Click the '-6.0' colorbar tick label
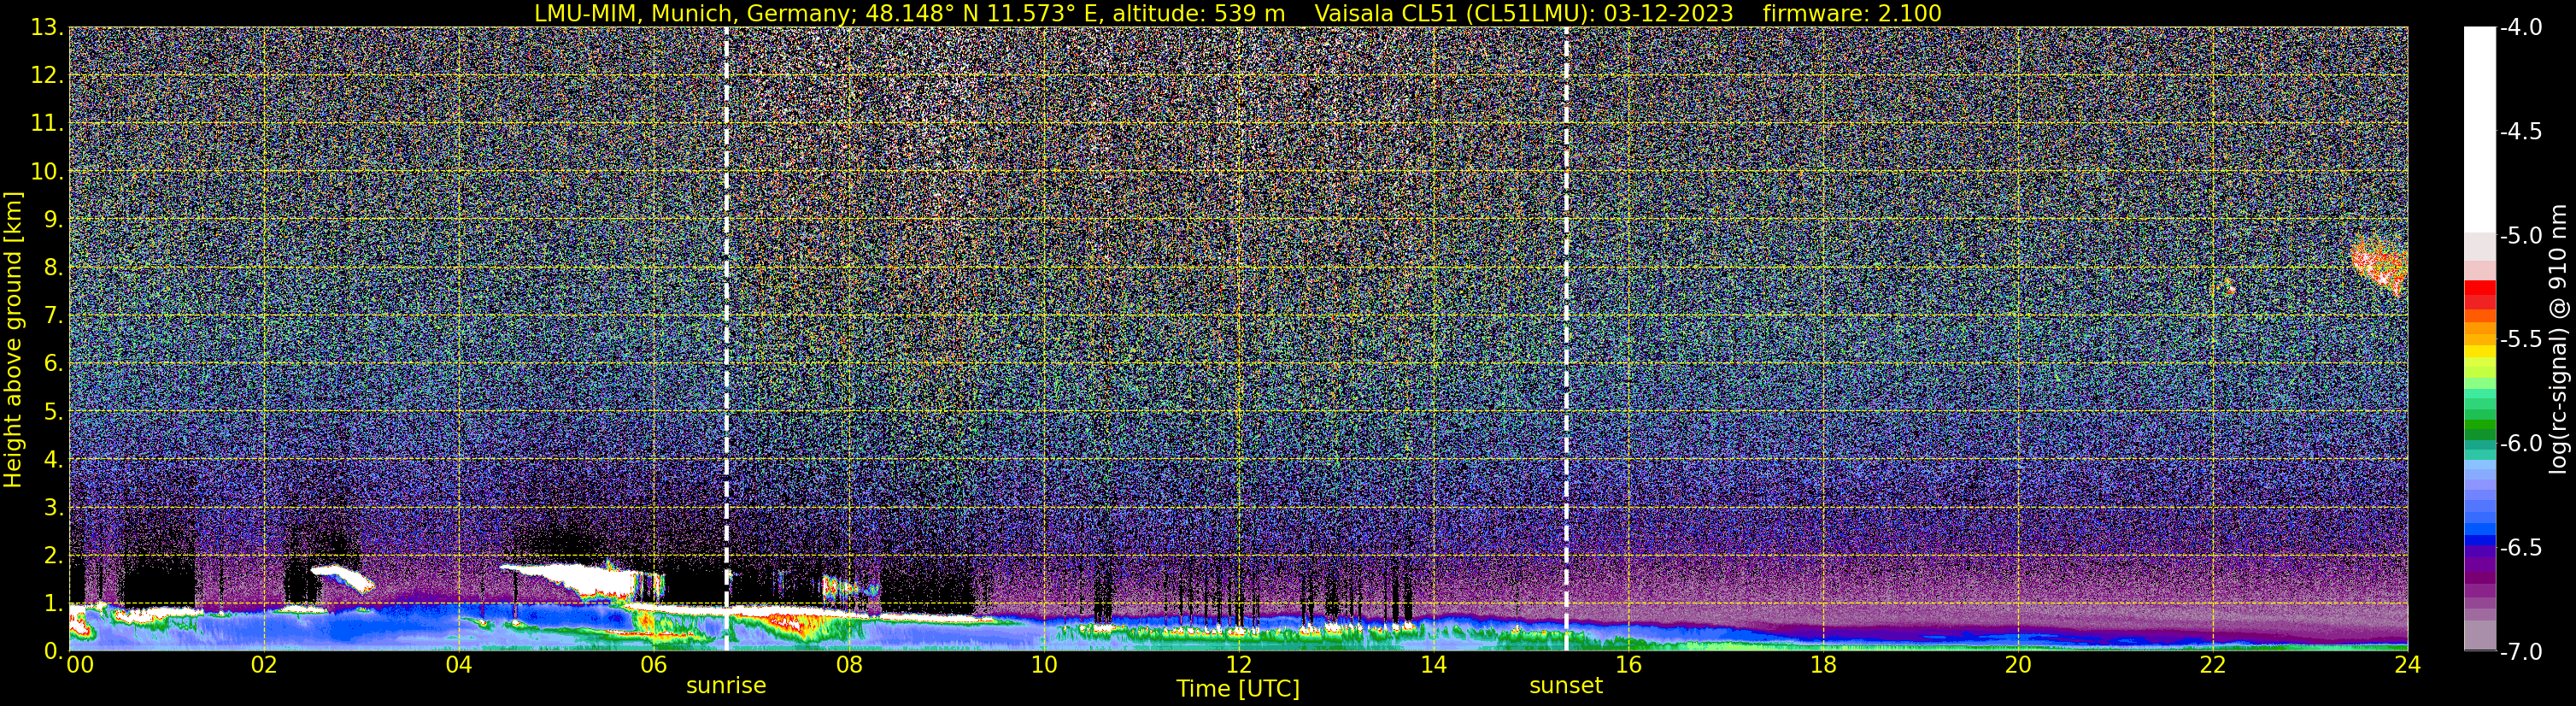The height and width of the screenshot is (706, 2576). coord(2520,444)
